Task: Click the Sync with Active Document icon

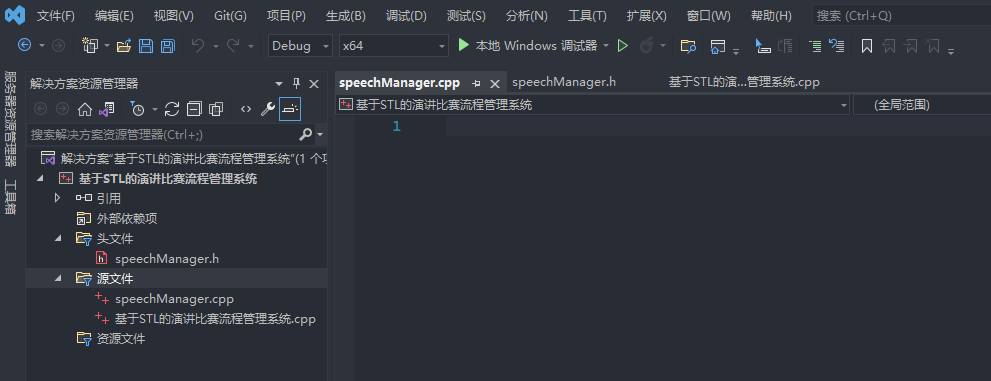Action: (x=172, y=109)
